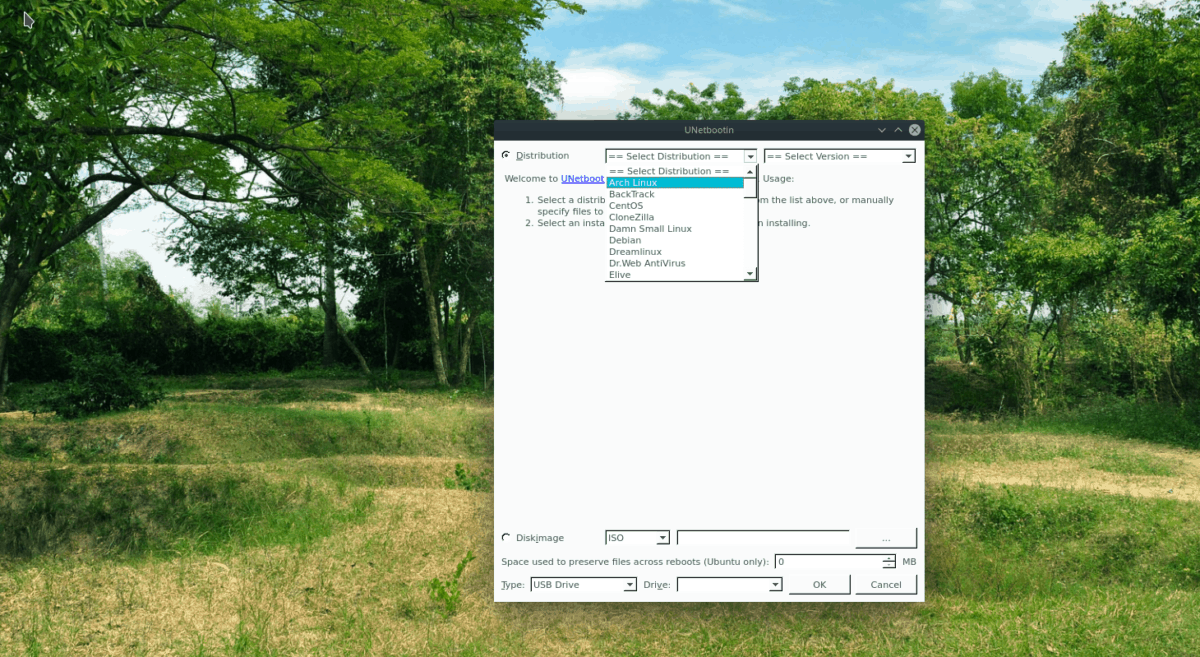This screenshot has height=657, width=1200.
Task: Open the UNetbootin homepage link
Action: click(582, 178)
